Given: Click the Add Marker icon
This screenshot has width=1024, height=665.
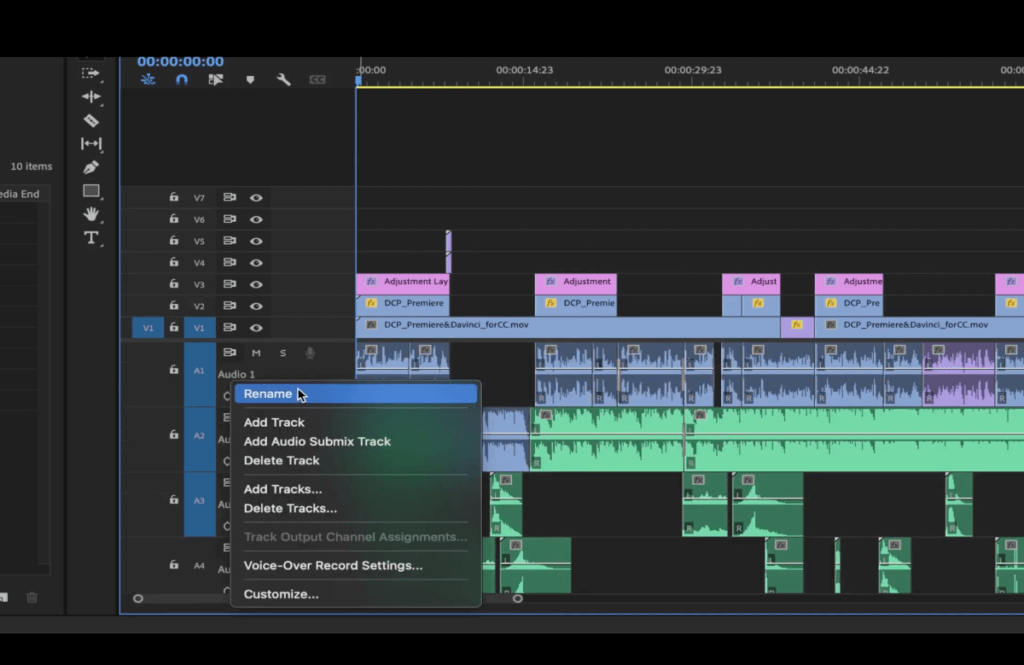Looking at the screenshot, I should [251, 79].
